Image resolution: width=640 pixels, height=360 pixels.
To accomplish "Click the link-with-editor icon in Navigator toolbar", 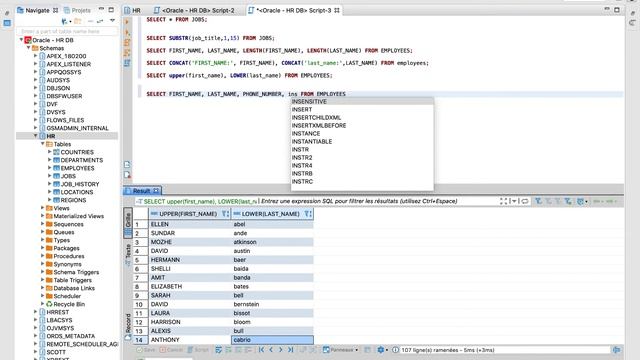I will point(100,21).
